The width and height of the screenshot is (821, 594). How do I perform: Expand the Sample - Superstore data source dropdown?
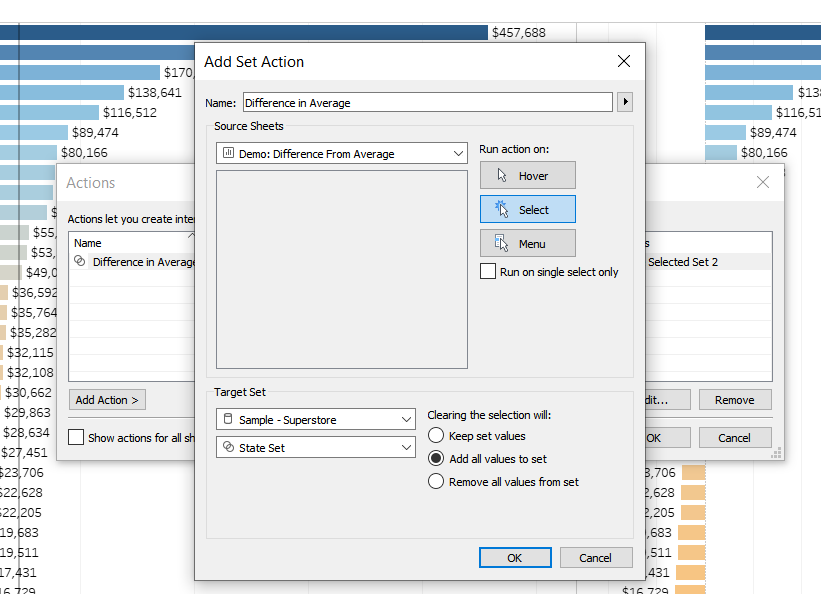[x=315, y=420]
